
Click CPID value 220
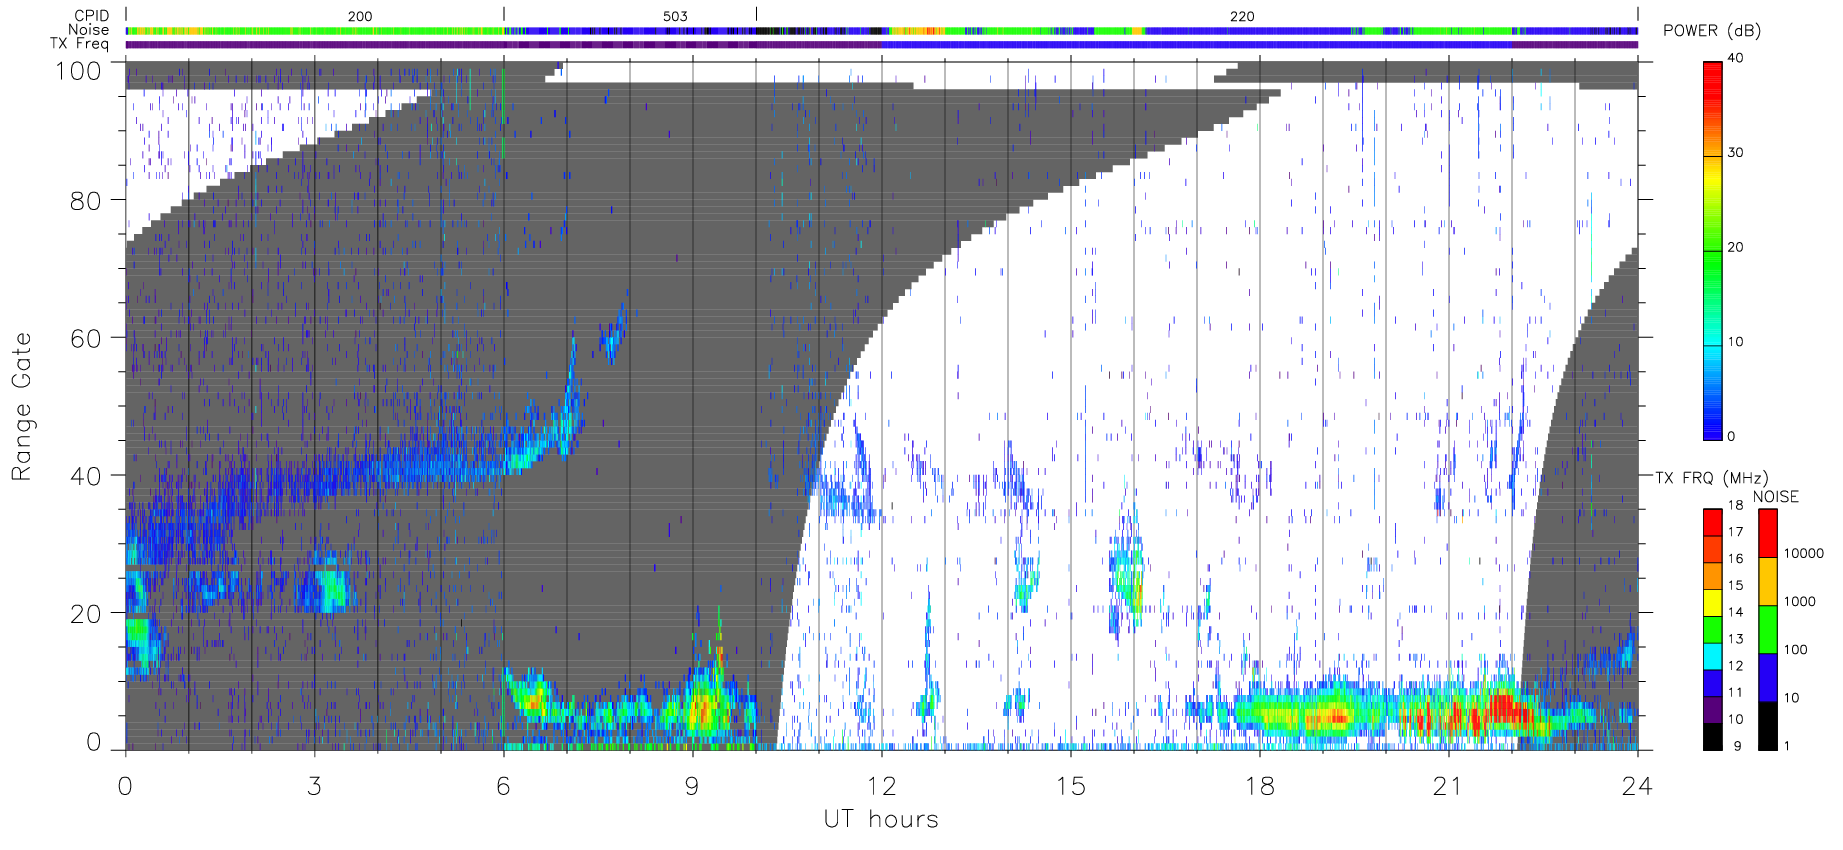(x=1242, y=16)
